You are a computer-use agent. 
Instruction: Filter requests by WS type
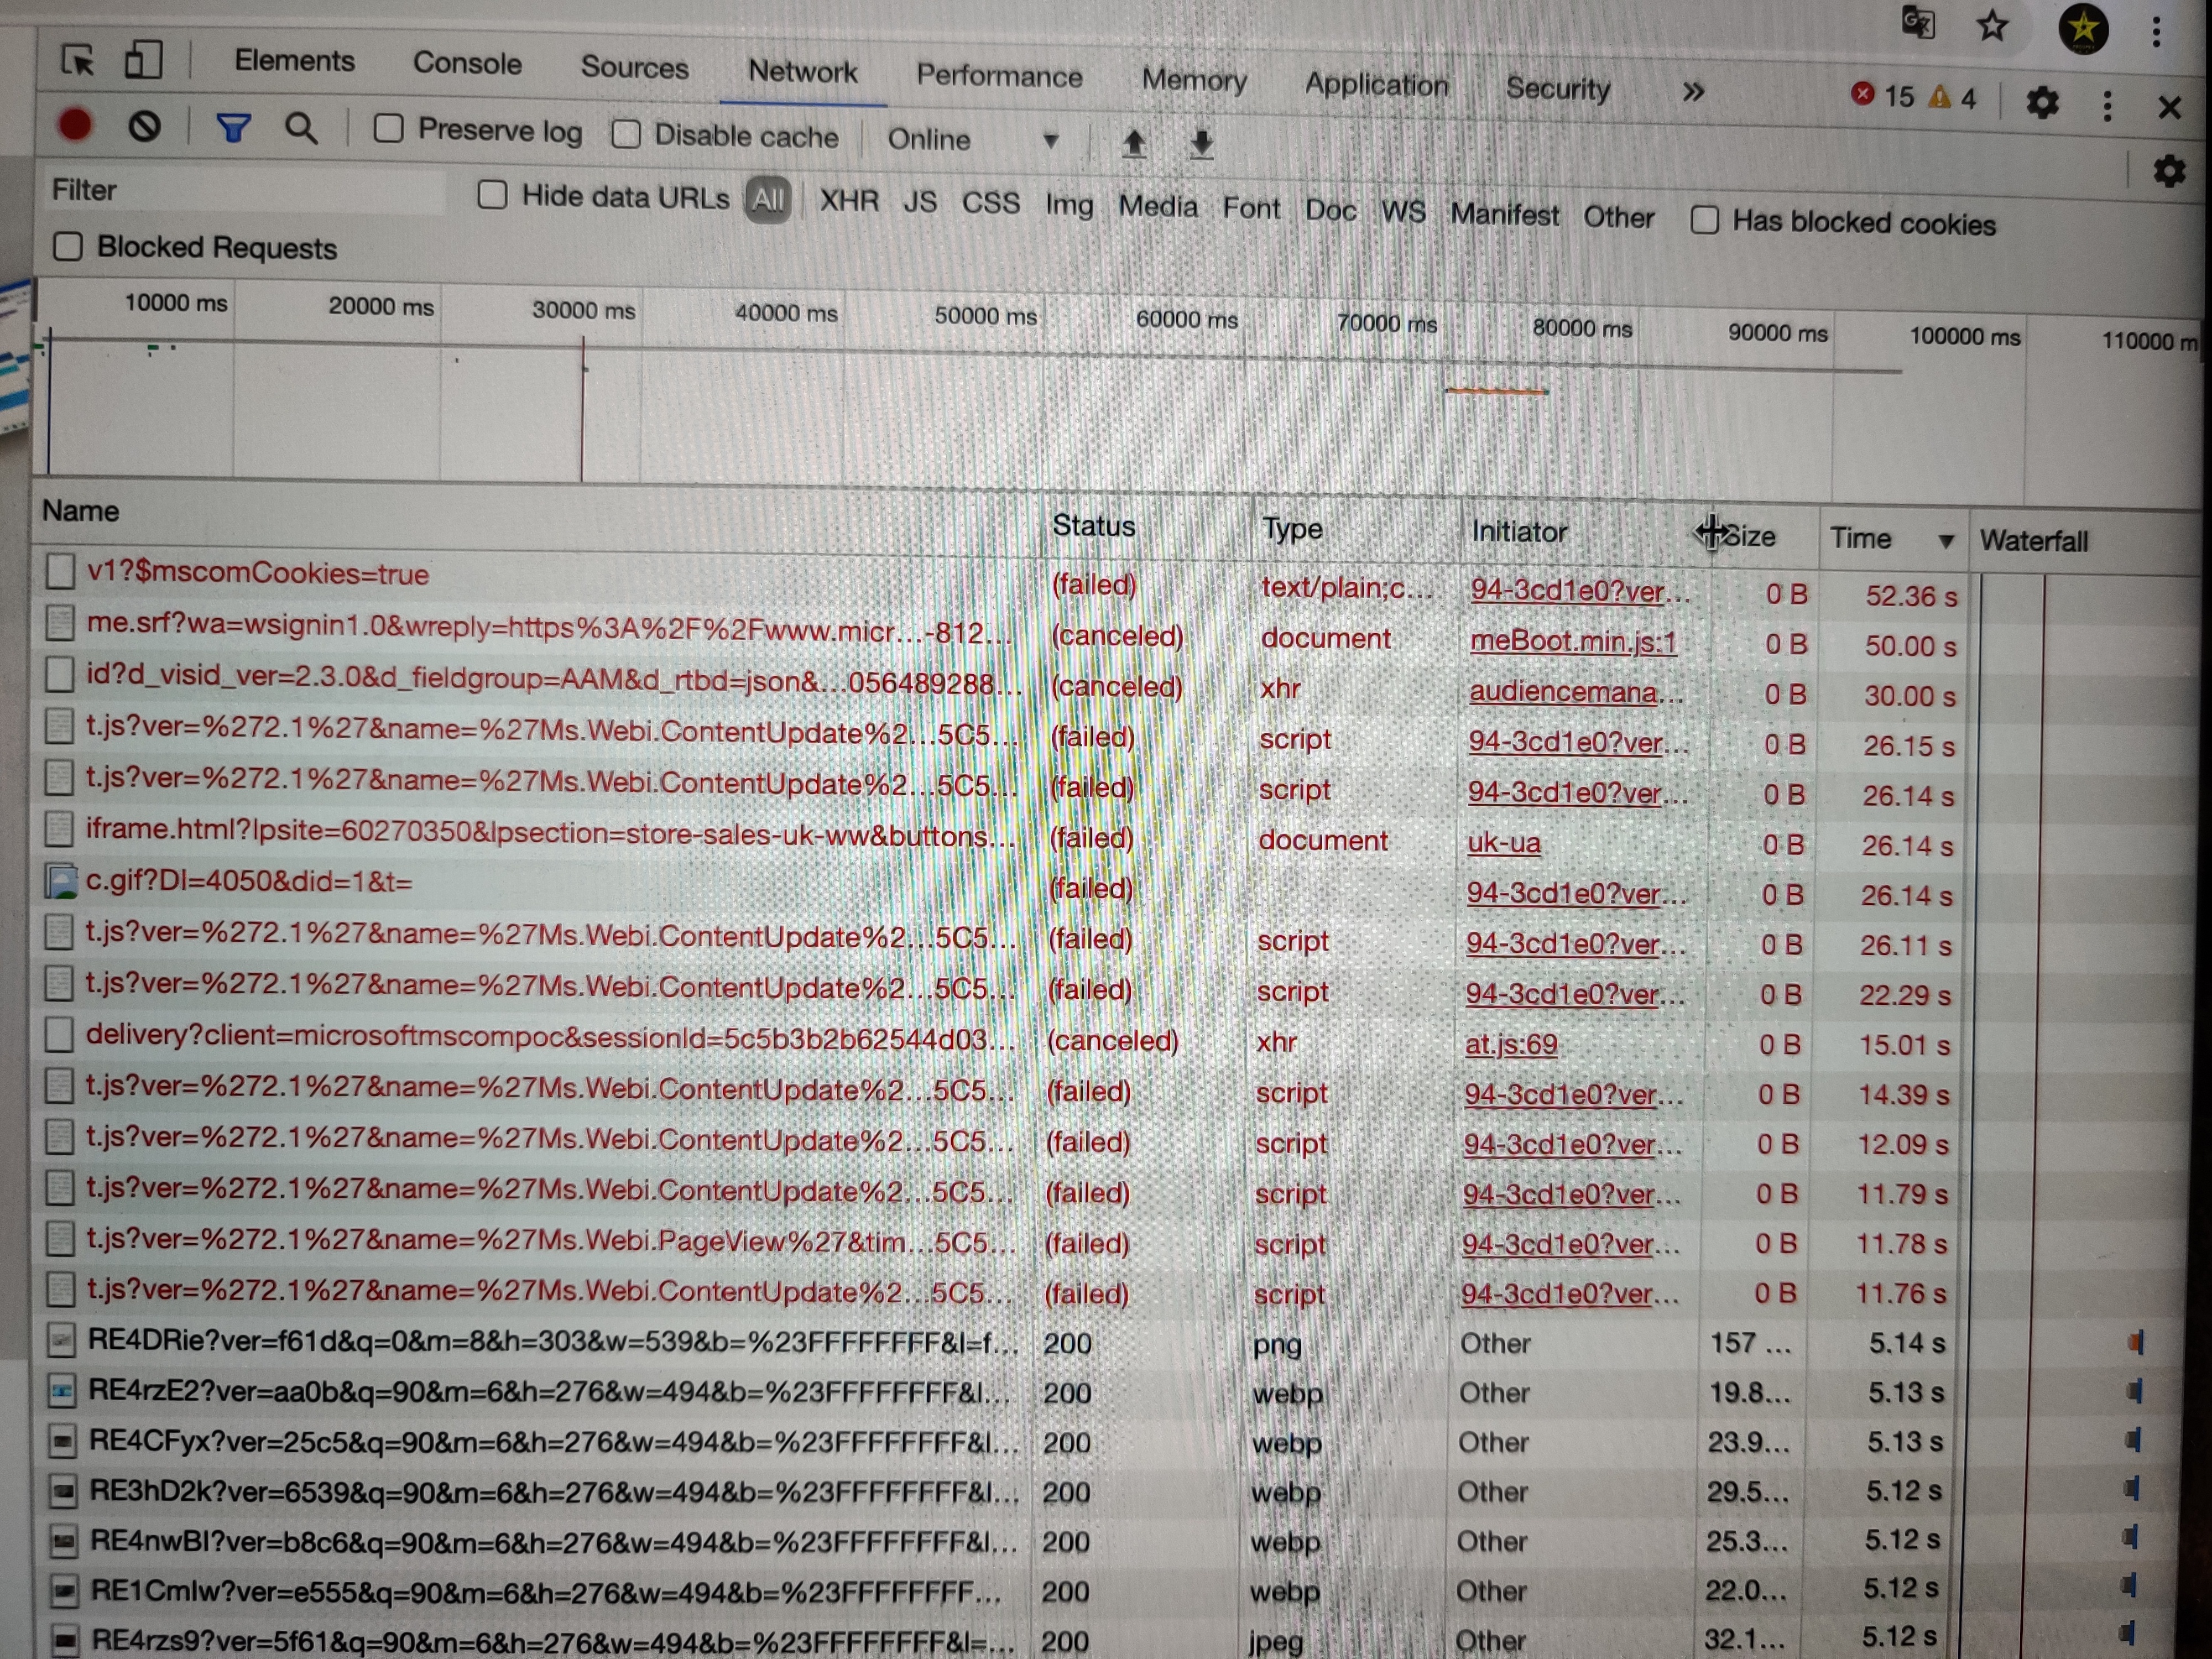click(x=1403, y=211)
